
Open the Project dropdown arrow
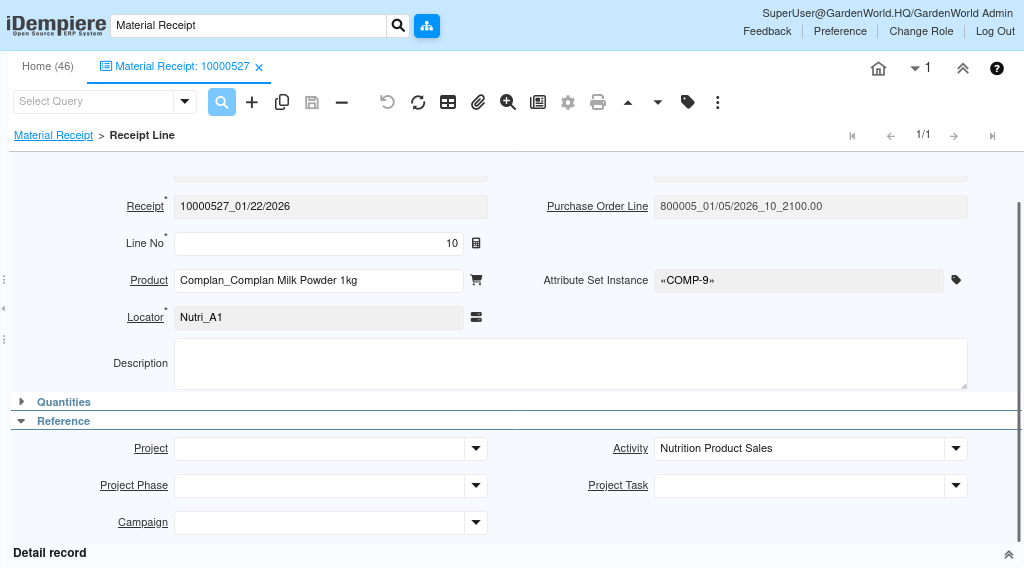476,449
